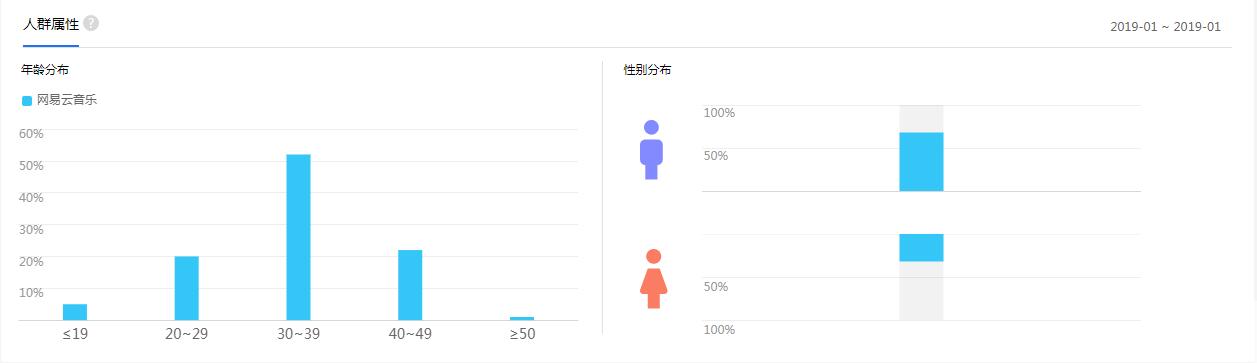Toggle the 网易云音乐 legend swatch
This screenshot has width=1257, height=363.
coord(27,100)
